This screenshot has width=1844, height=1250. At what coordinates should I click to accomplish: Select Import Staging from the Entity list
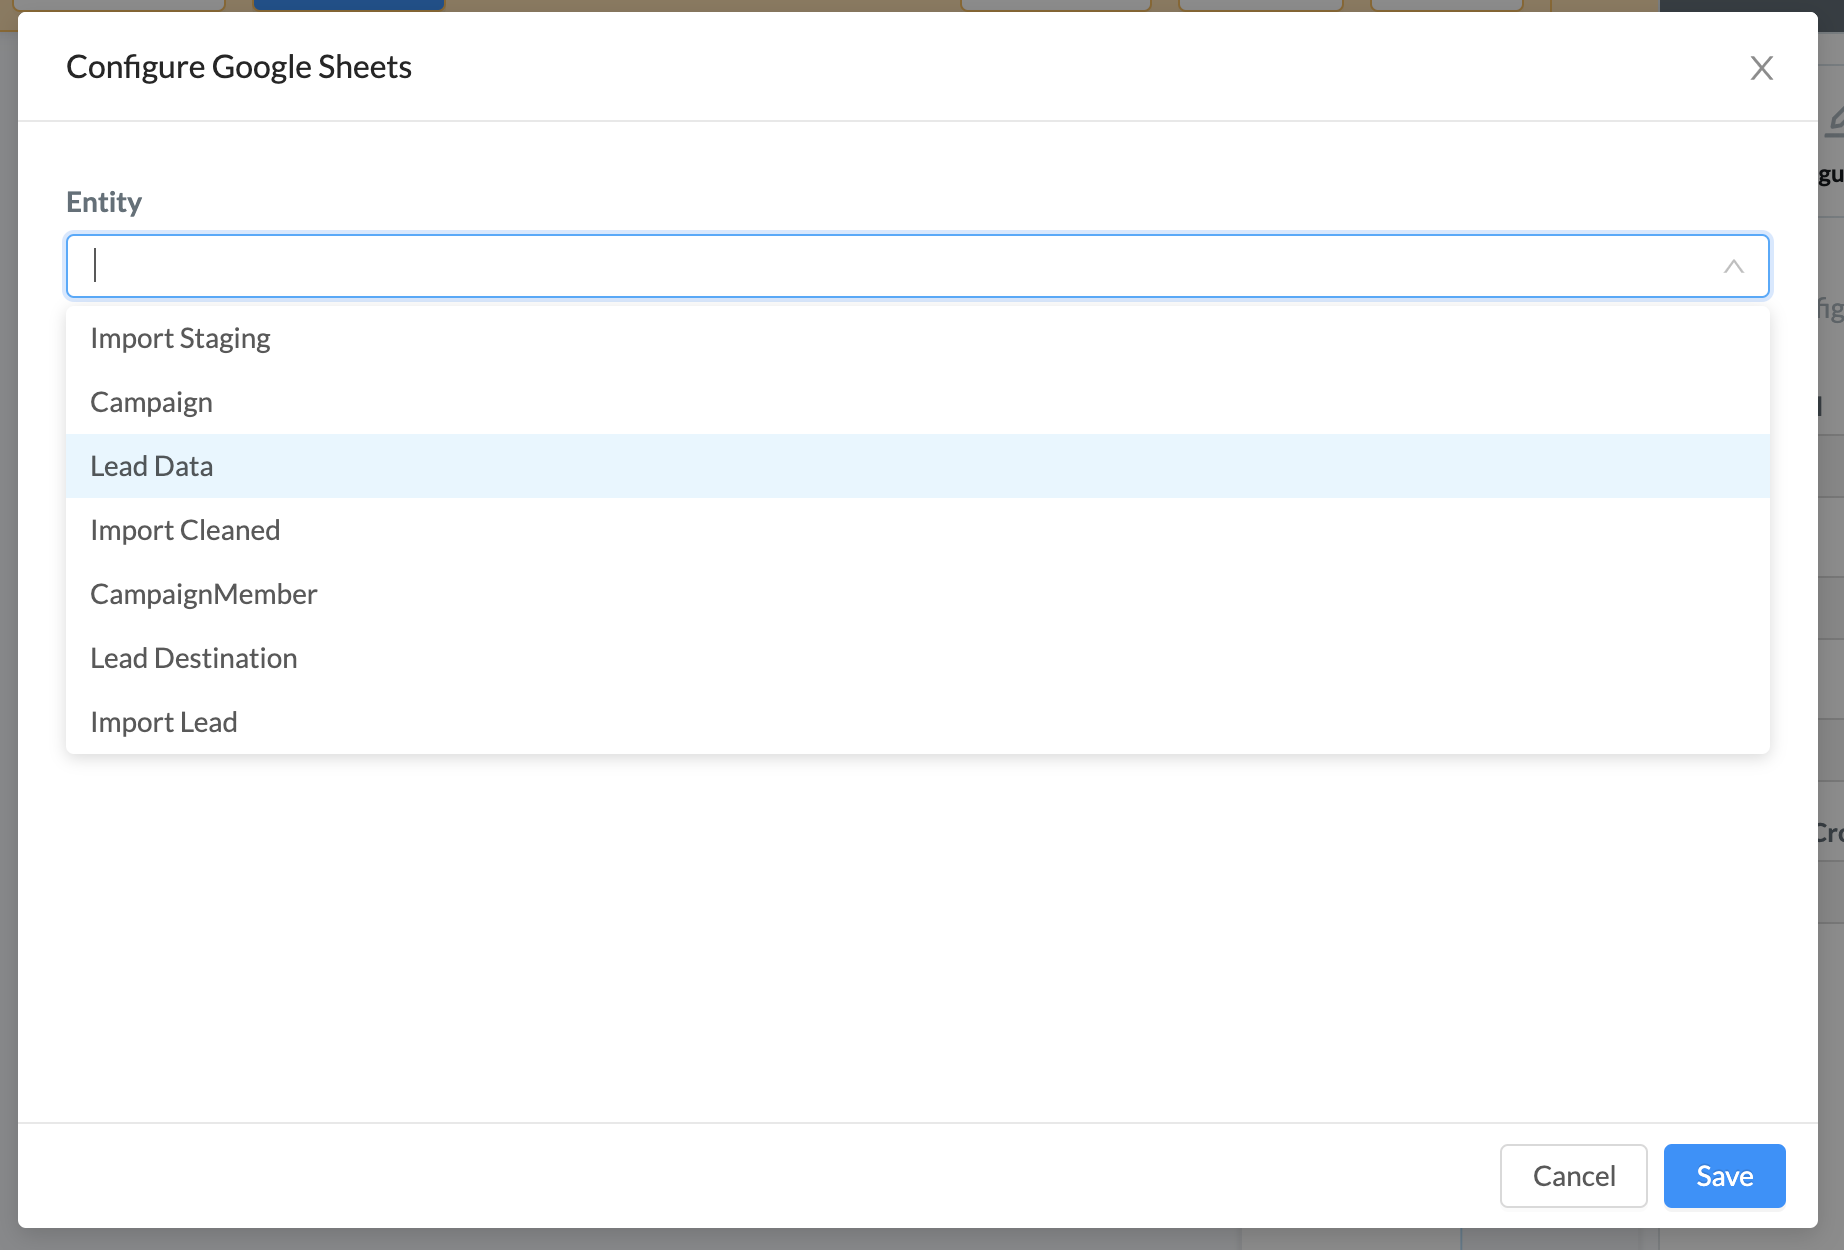180,338
